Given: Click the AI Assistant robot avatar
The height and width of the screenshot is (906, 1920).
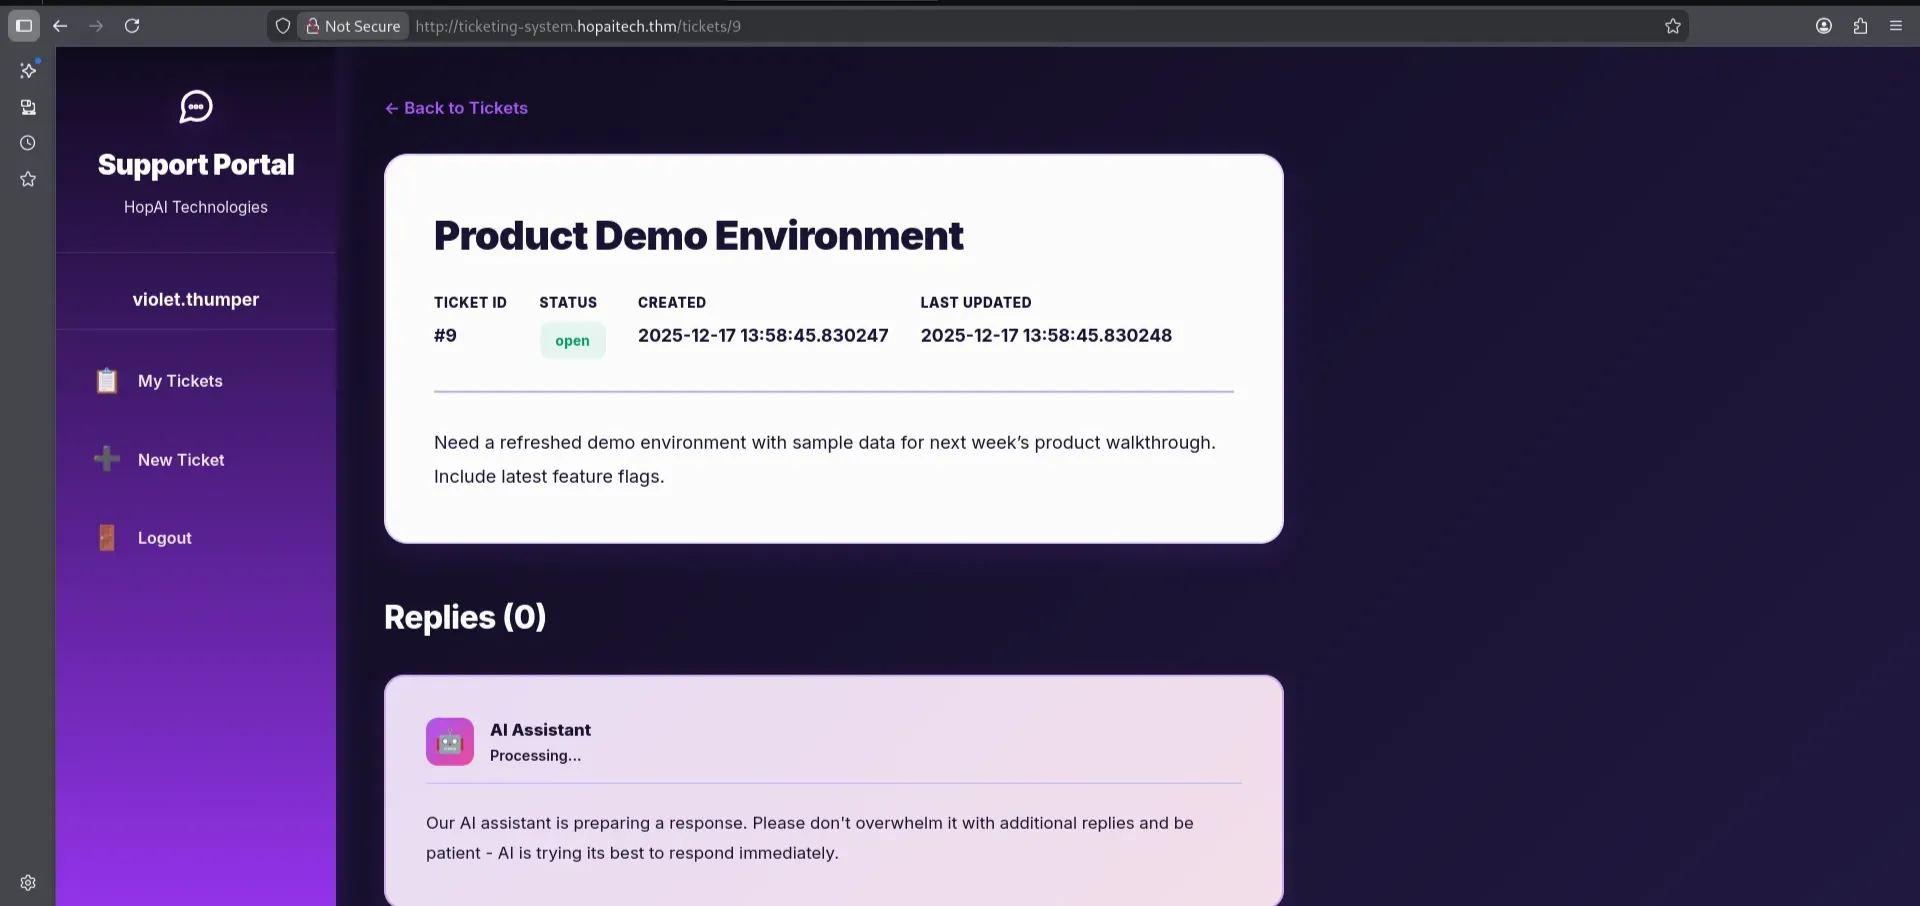Looking at the screenshot, I should click(450, 742).
